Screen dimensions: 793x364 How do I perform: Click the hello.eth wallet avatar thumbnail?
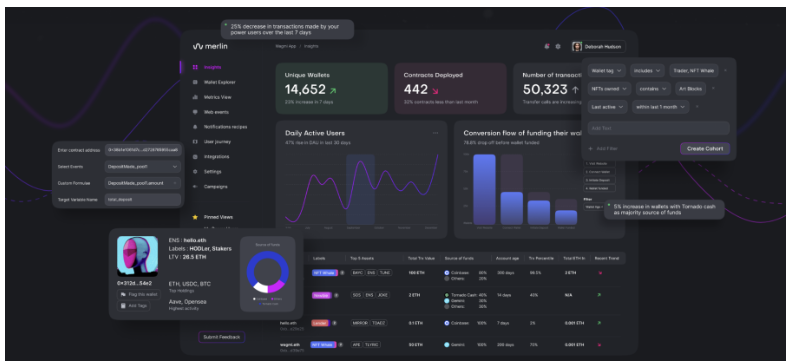138,256
